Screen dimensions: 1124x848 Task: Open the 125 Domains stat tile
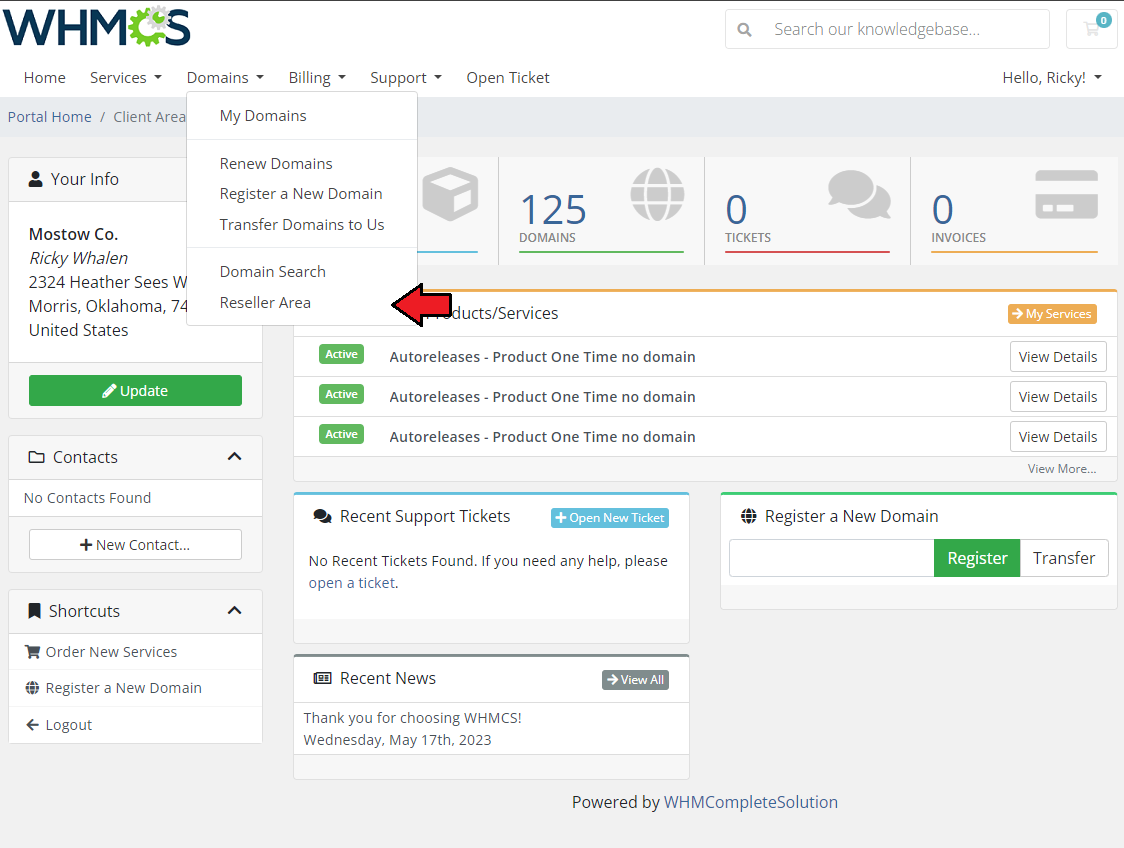pyautogui.click(x=601, y=211)
